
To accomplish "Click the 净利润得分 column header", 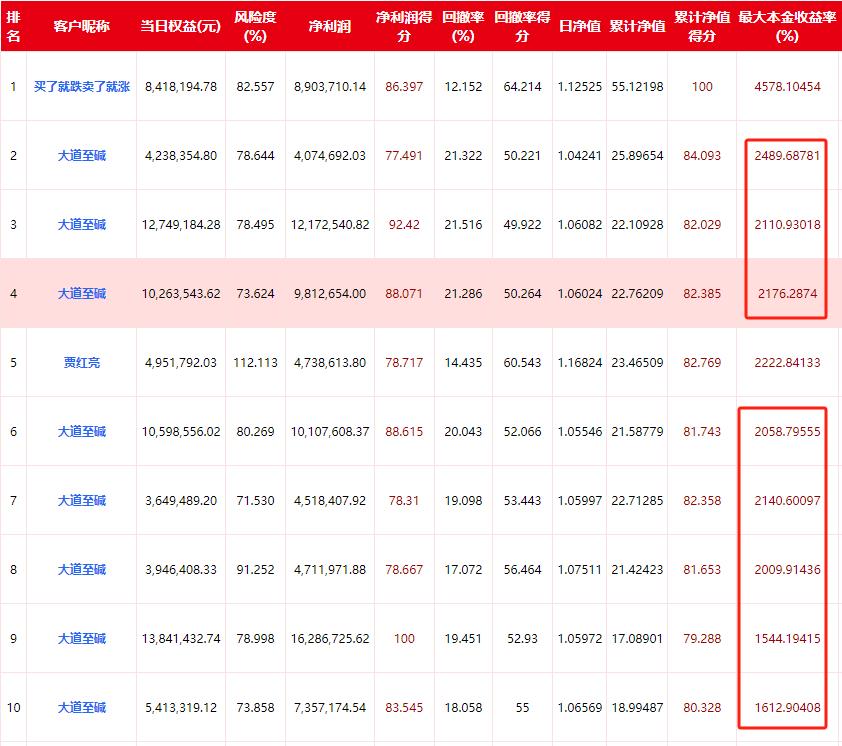I will pyautogui.click(x=404, y=26).
